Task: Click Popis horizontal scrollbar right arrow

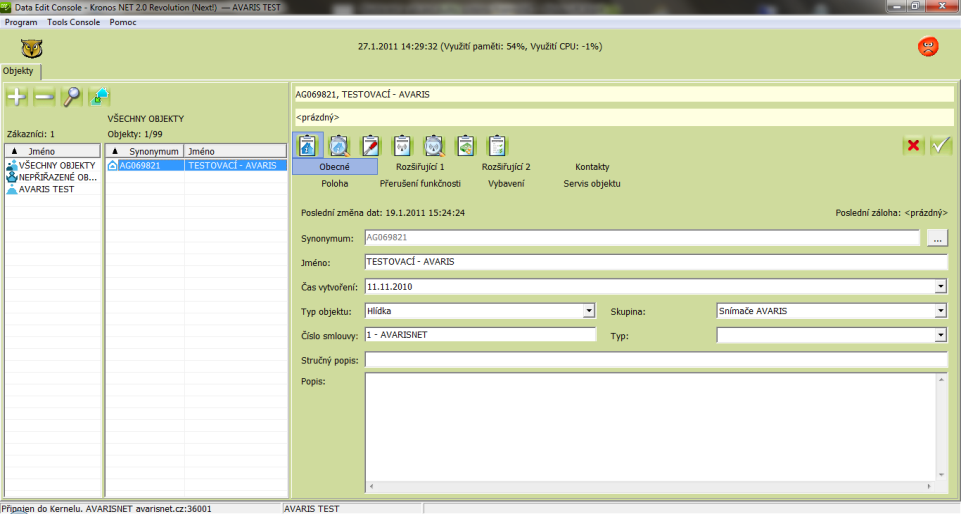Action: click(x=929, y=486)
